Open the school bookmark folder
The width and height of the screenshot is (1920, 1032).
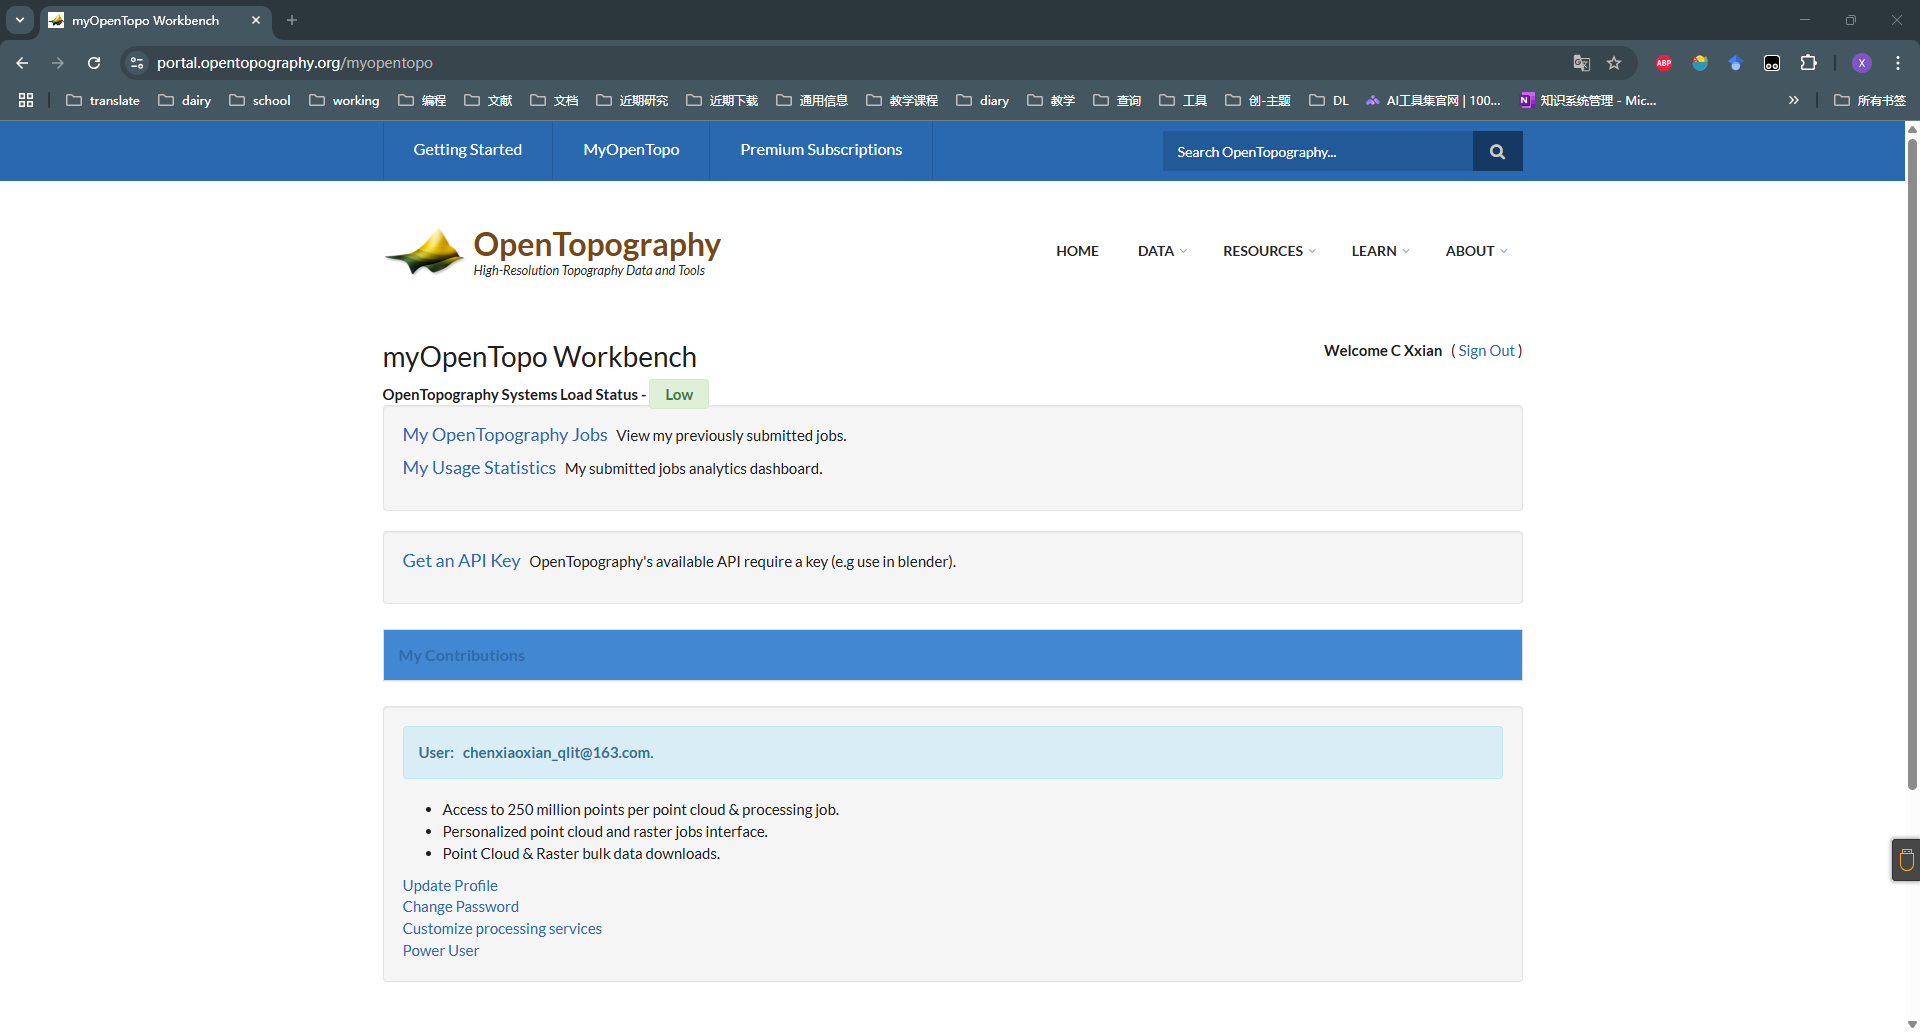(260, 100)
